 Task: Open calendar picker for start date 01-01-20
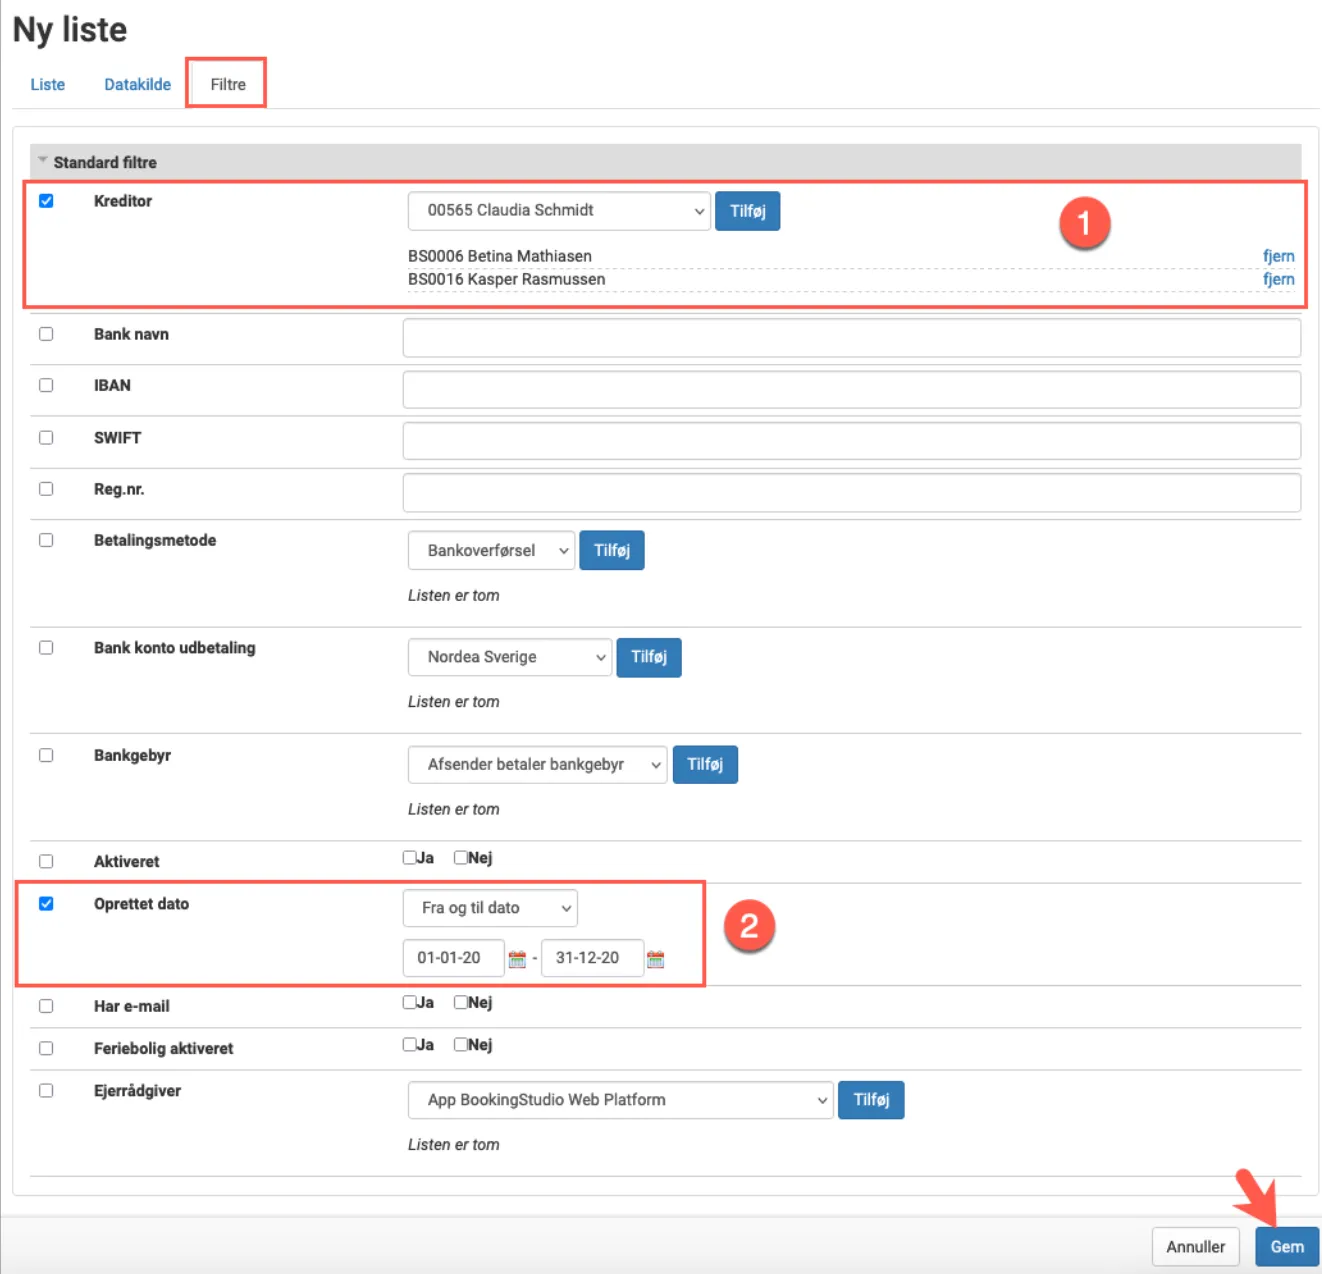pyautogui.click(x=517, y=959)
